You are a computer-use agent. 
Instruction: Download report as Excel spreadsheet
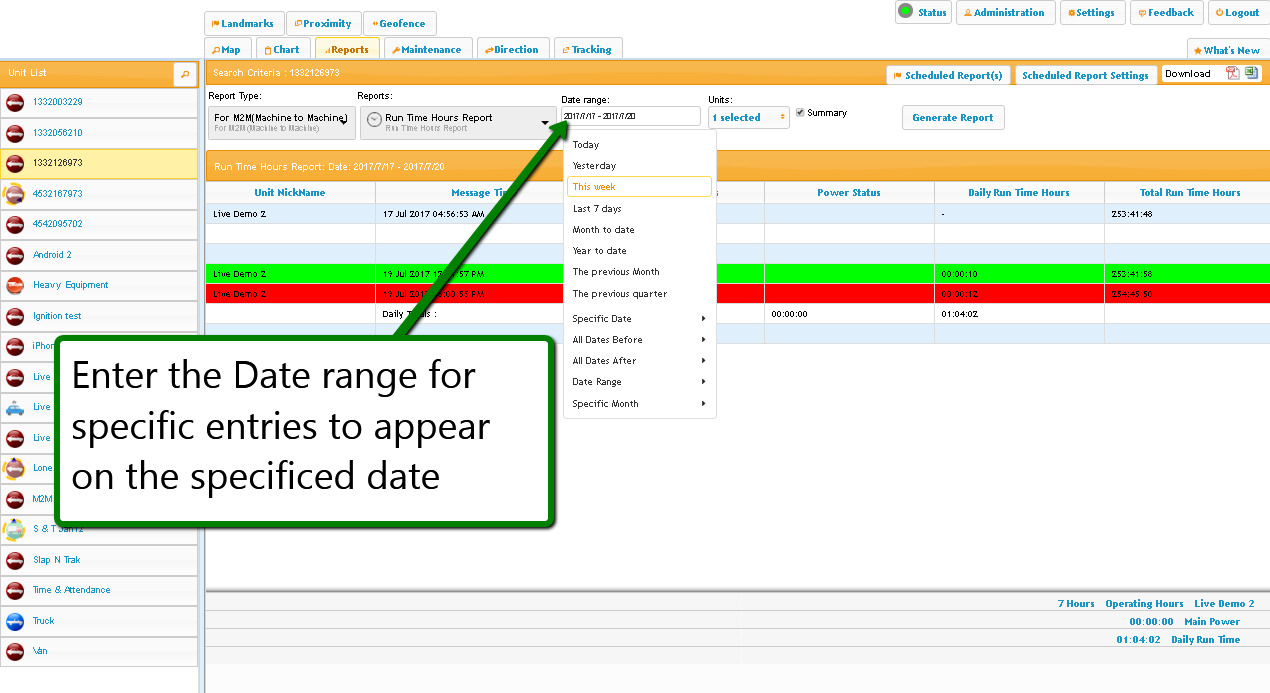[x=1250, y=73]
